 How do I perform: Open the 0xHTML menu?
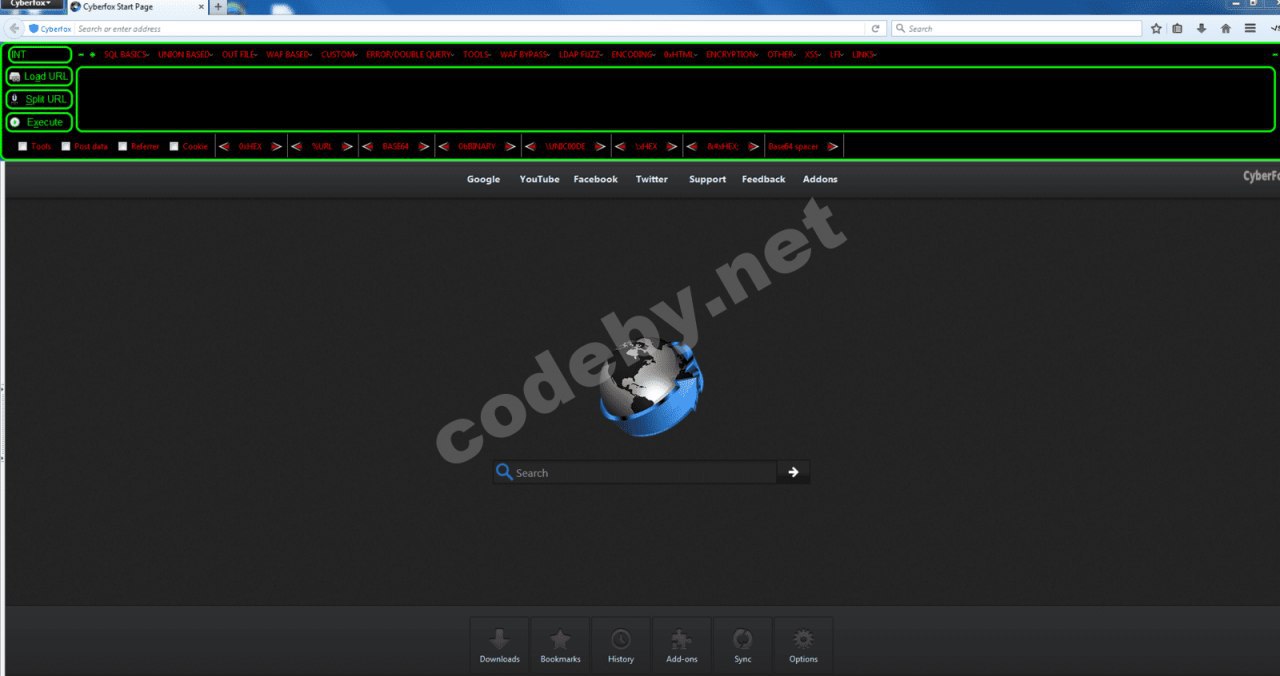680,54
